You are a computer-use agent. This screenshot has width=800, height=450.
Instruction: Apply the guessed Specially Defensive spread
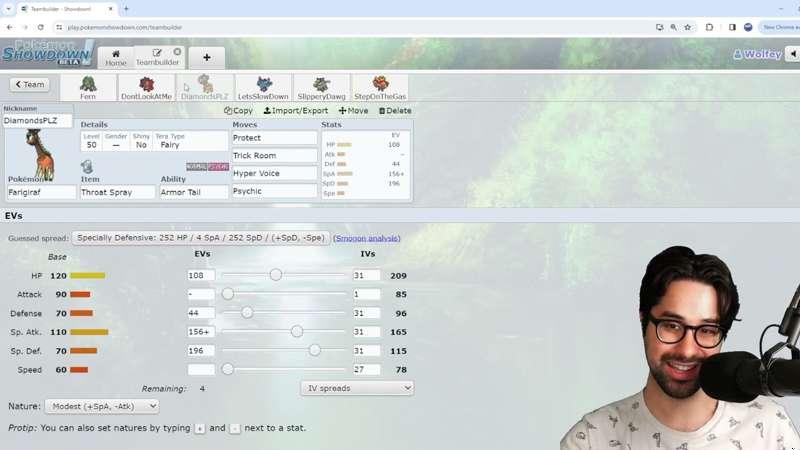click(x=201, y=238)
